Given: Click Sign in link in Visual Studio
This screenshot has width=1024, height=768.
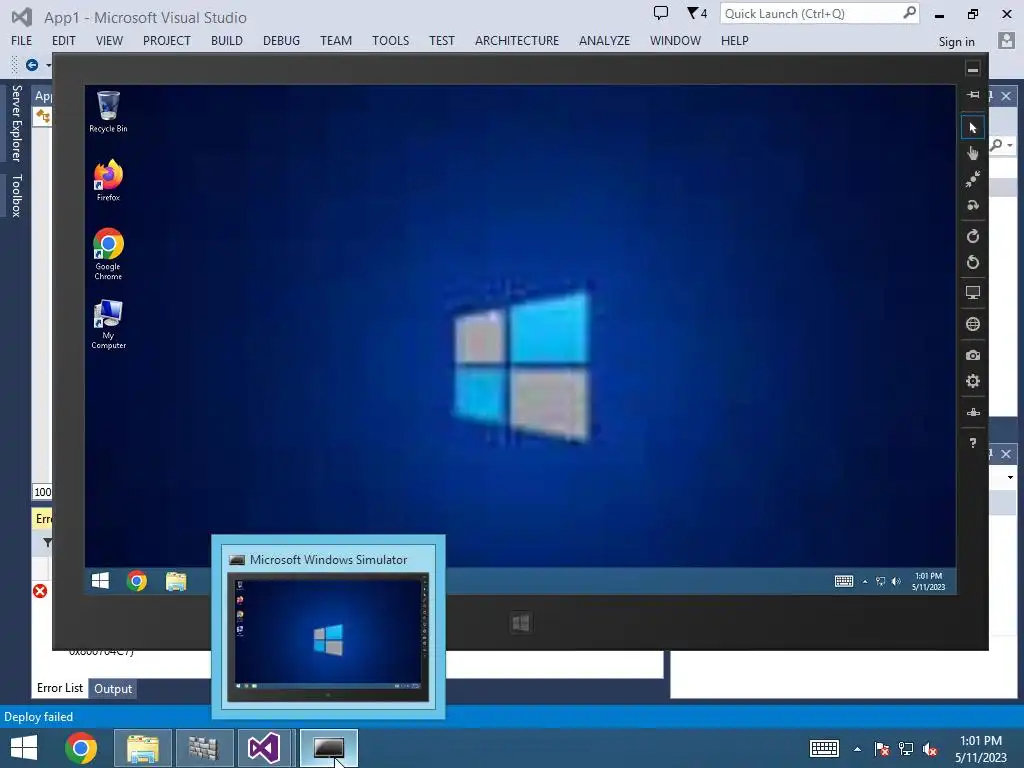Looking at the screenshot, I should pos(957,42).
